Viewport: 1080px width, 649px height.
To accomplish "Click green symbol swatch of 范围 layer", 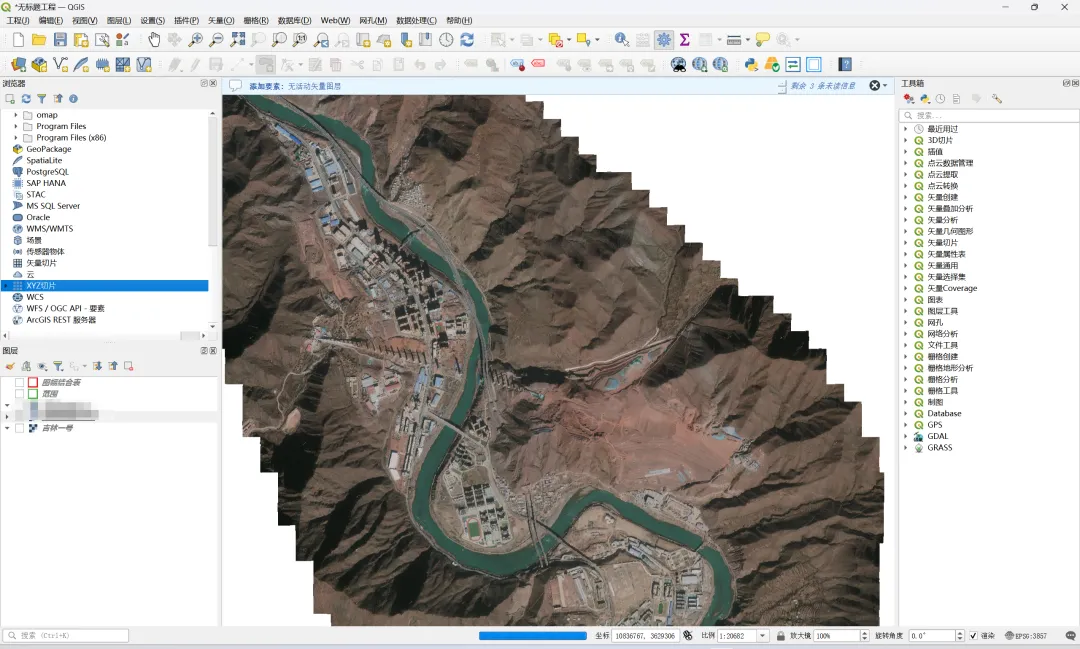I will (32, 394).
